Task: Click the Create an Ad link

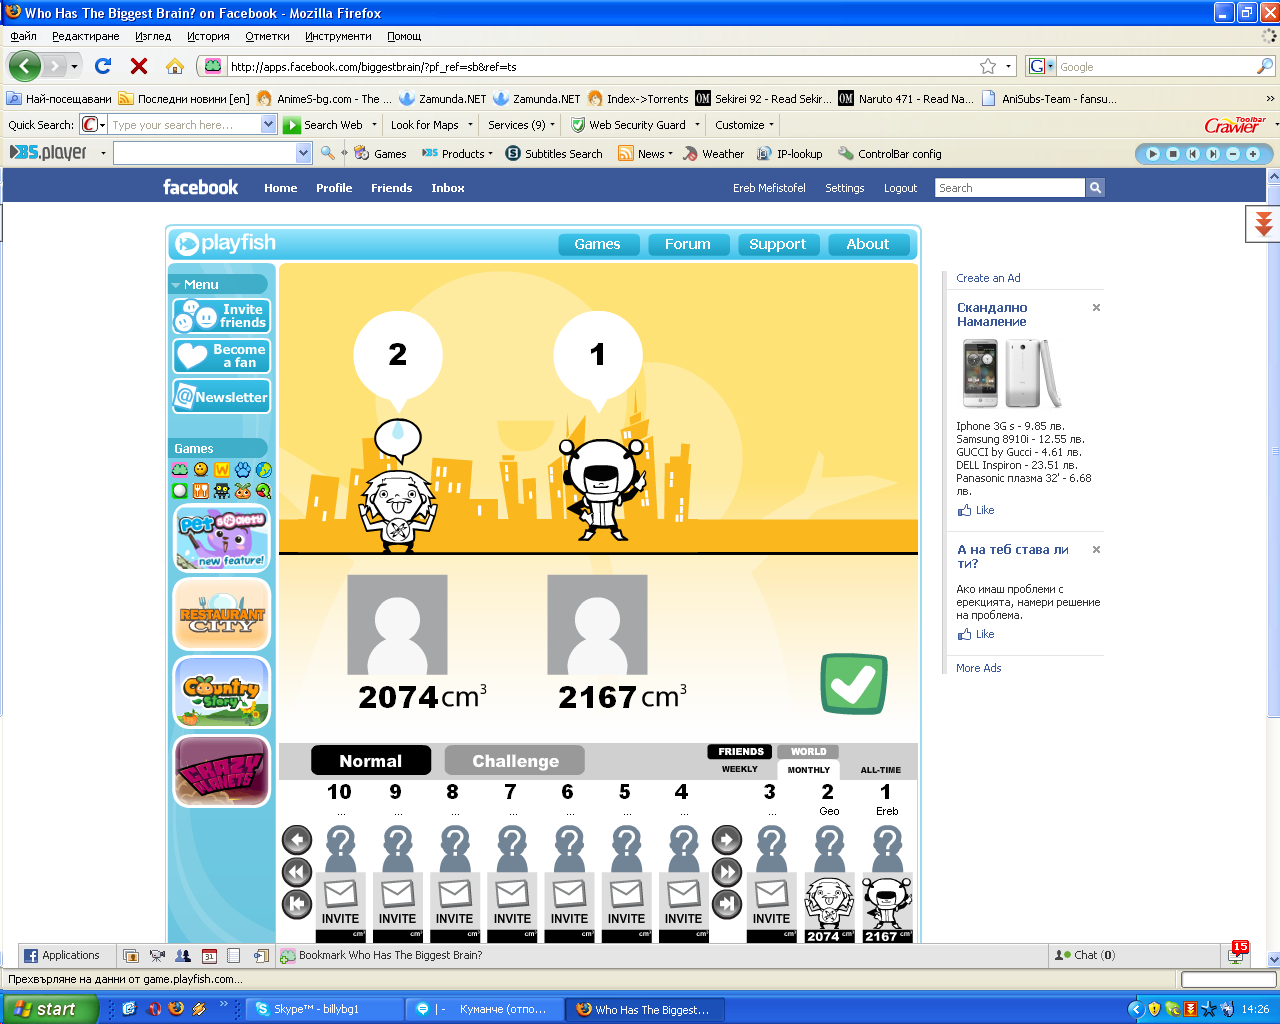Action: point(988,278)
